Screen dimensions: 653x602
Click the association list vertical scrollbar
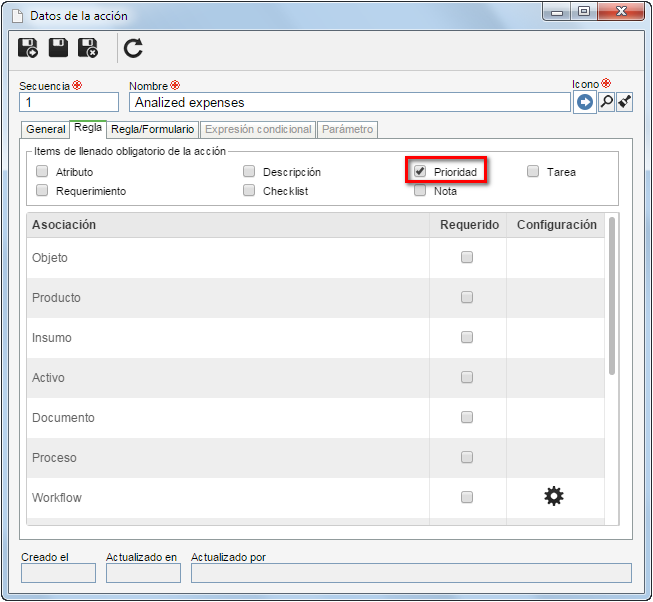pos(611,296)
